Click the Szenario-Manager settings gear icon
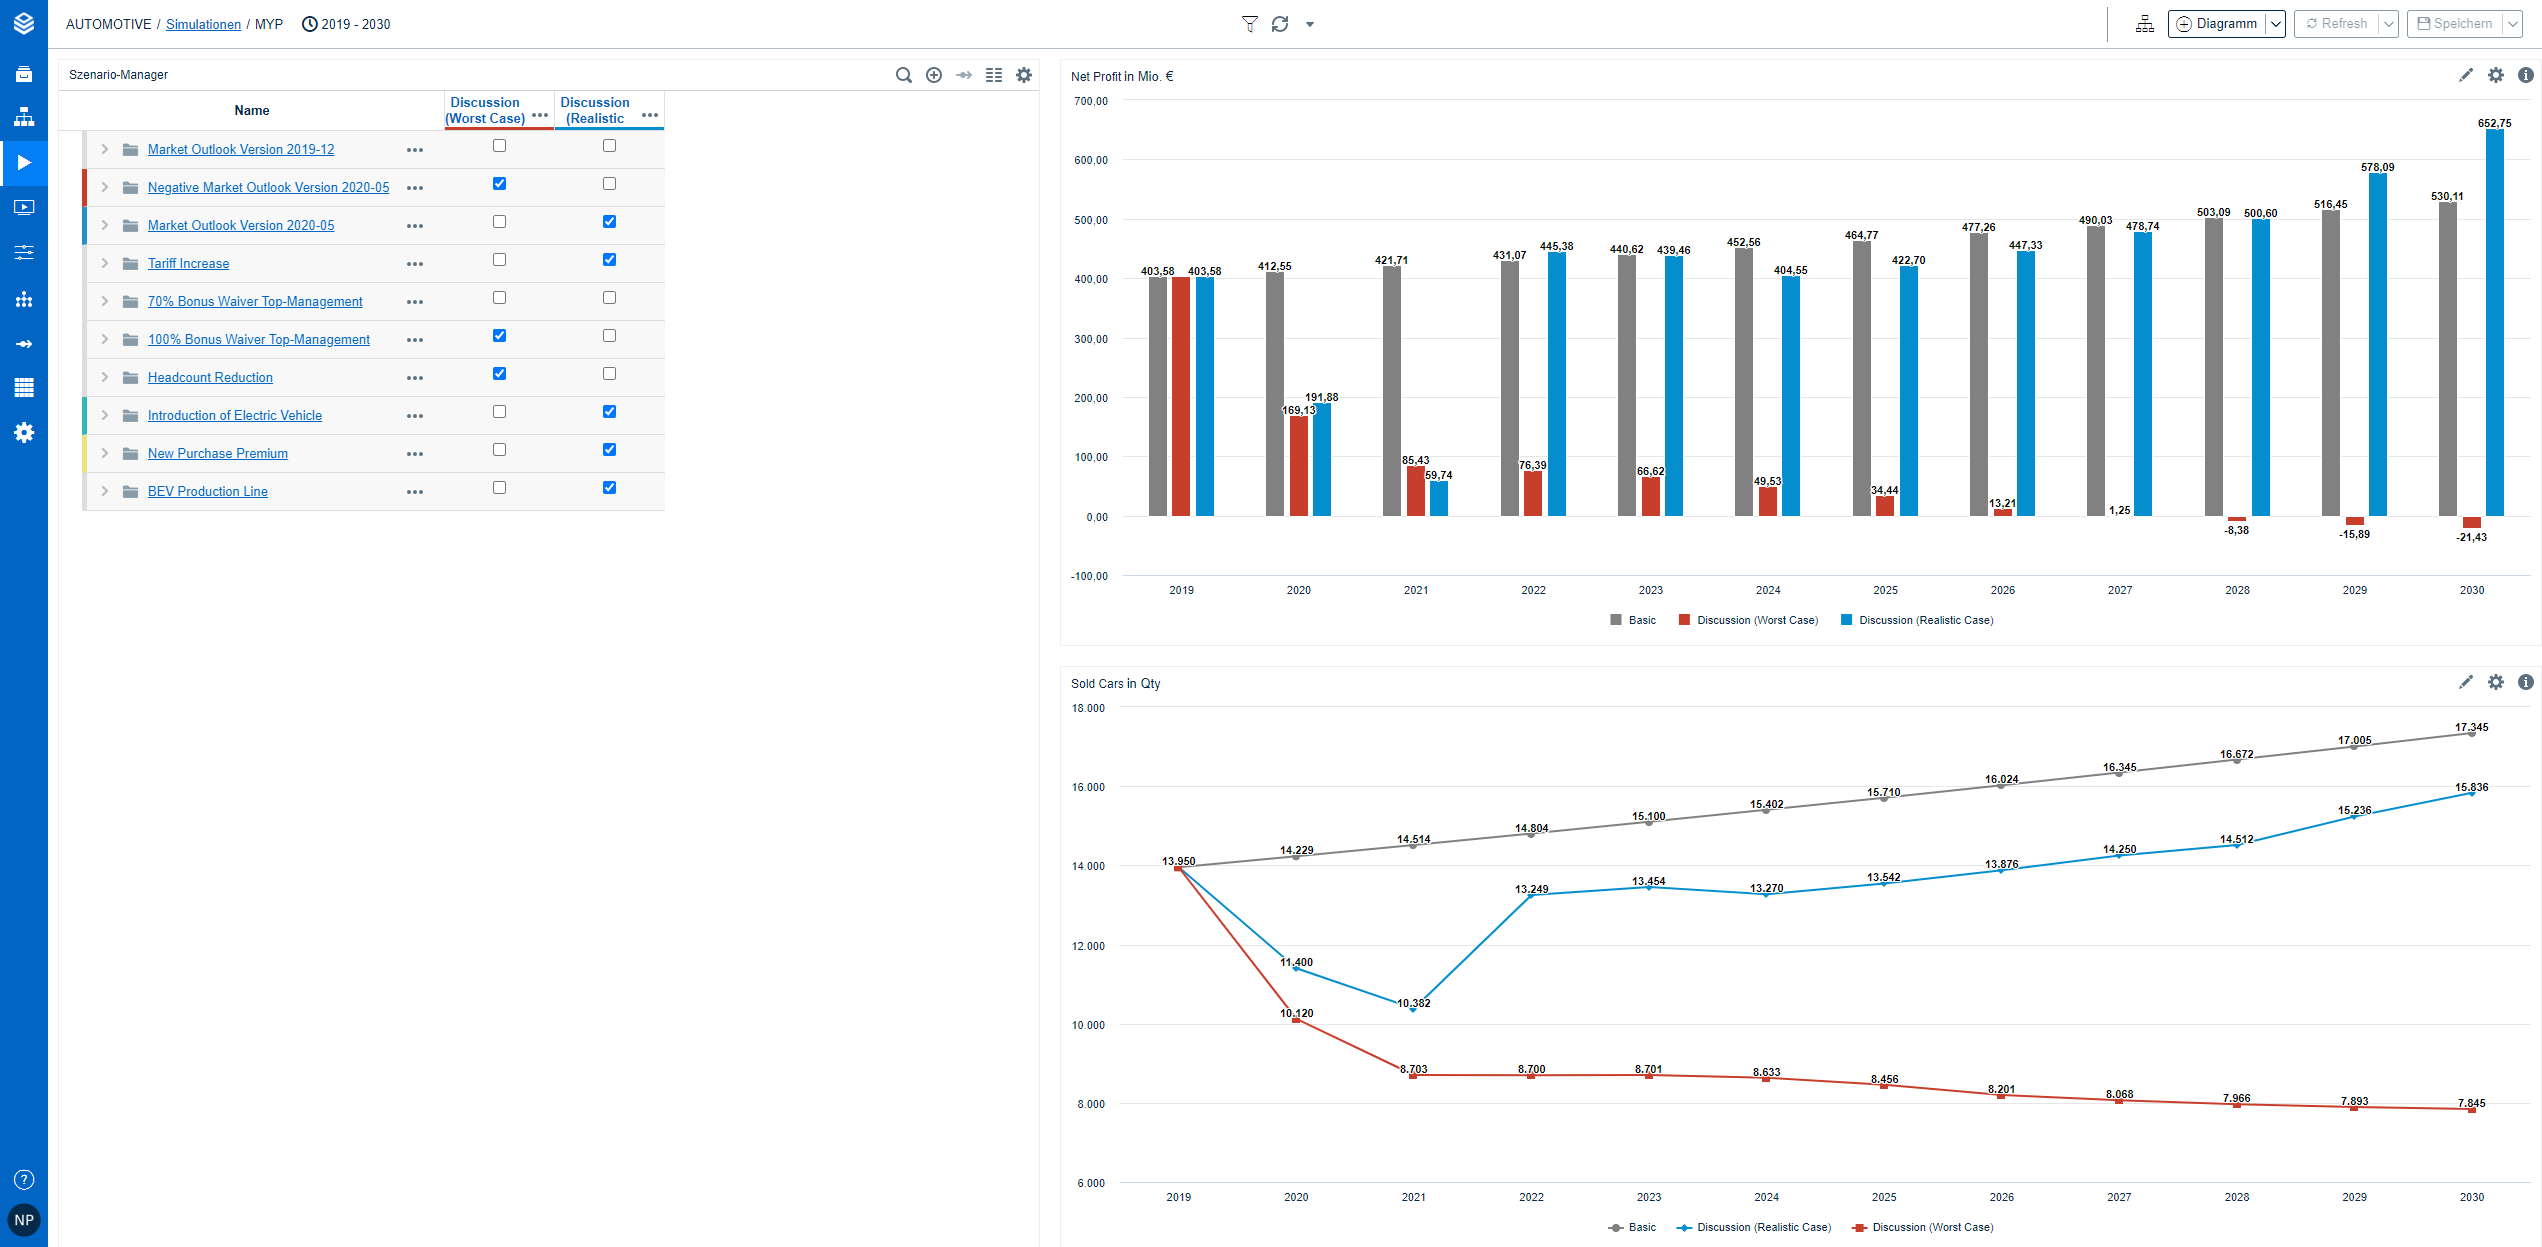2542x1247 pixels. tap(1024, 75)
